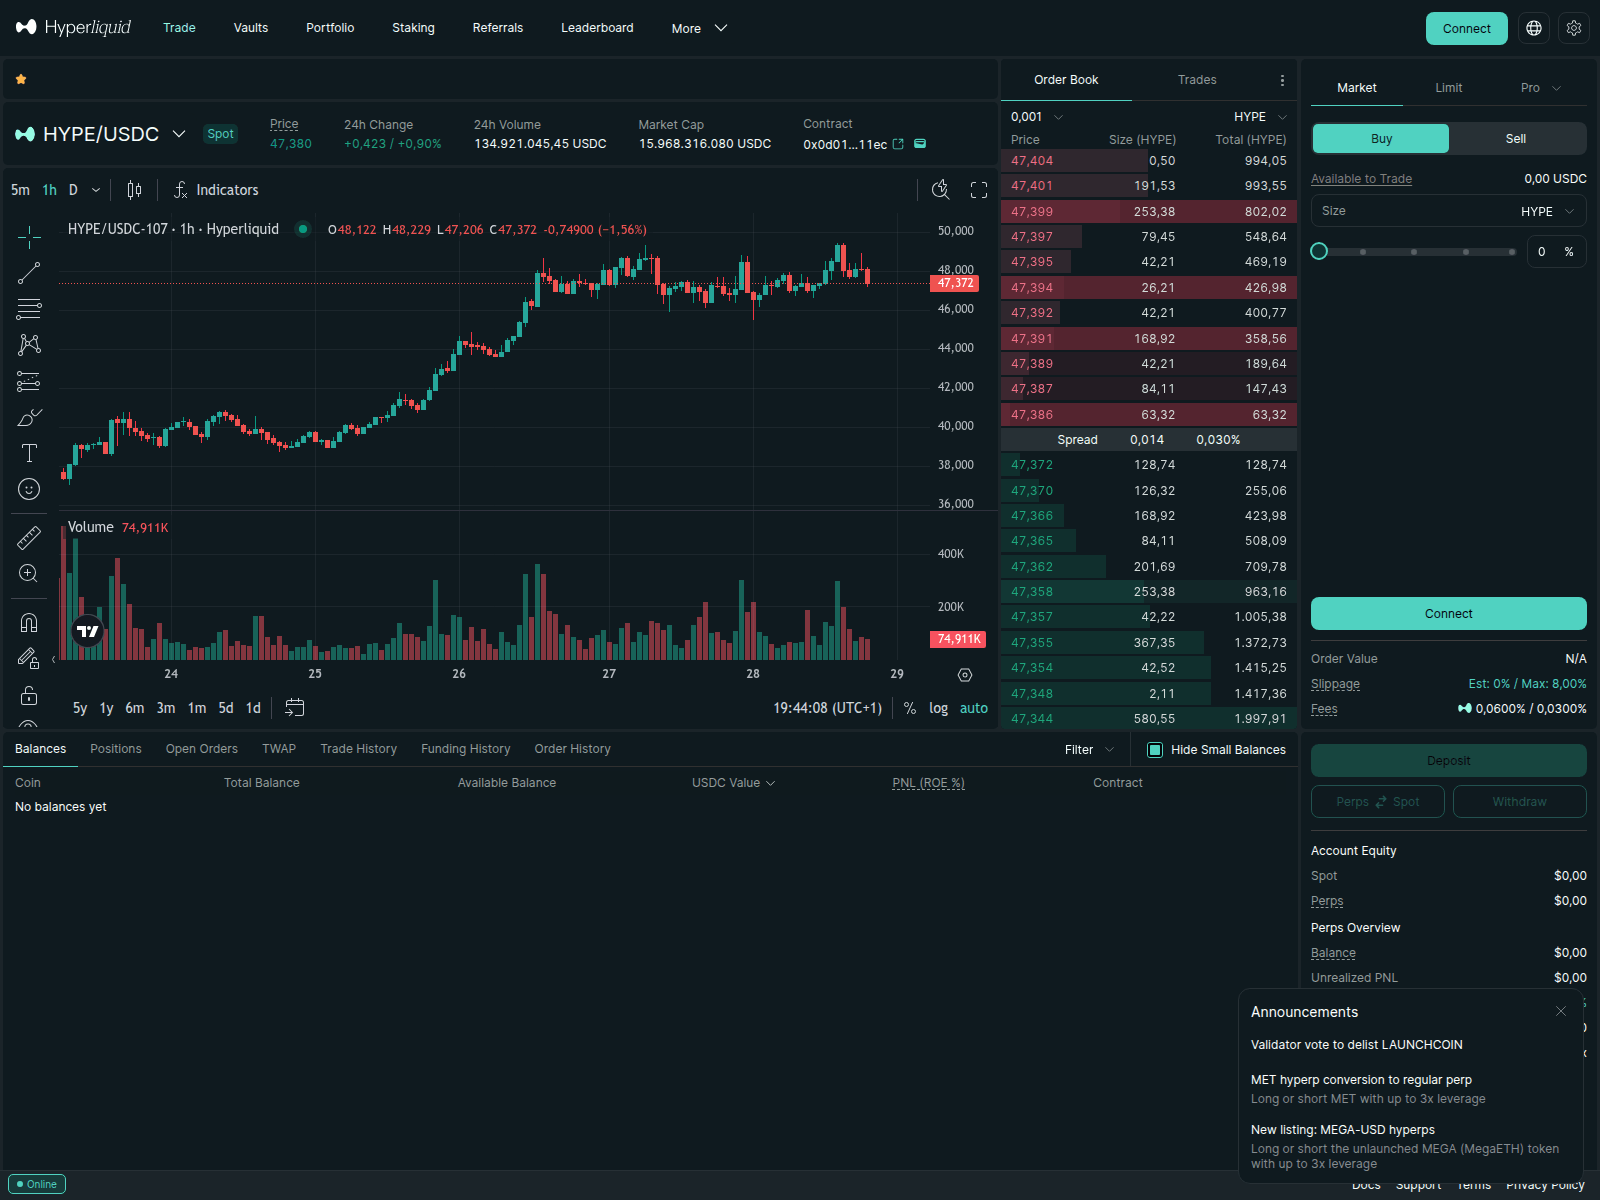The image size is (1600, 1200).
Task: Open the Open Orders tab
Action: [202, 749]
